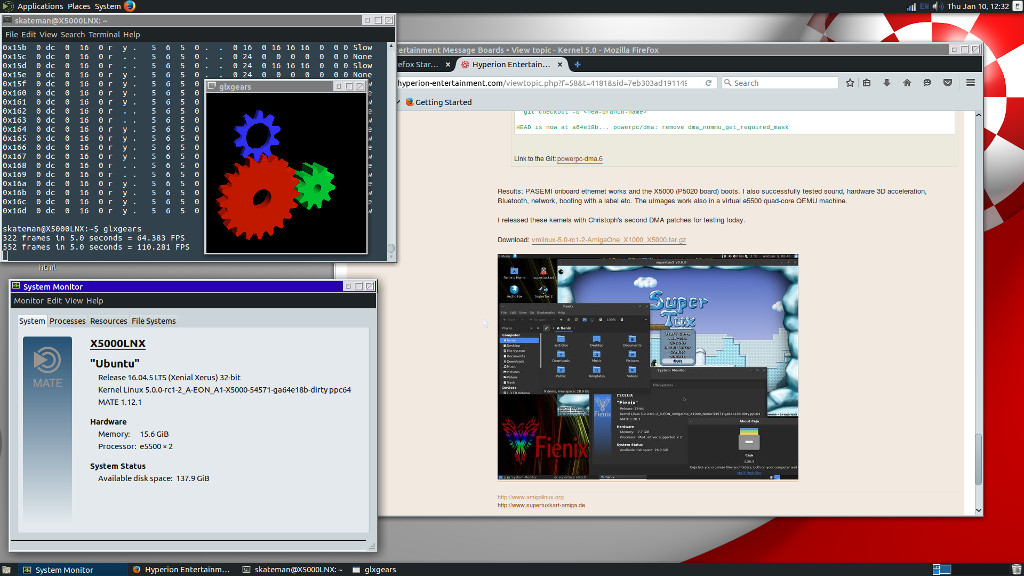Screen dimensions: 1024x576
Task: Open the Firefox downloads arrow
Action: point(886,83)
